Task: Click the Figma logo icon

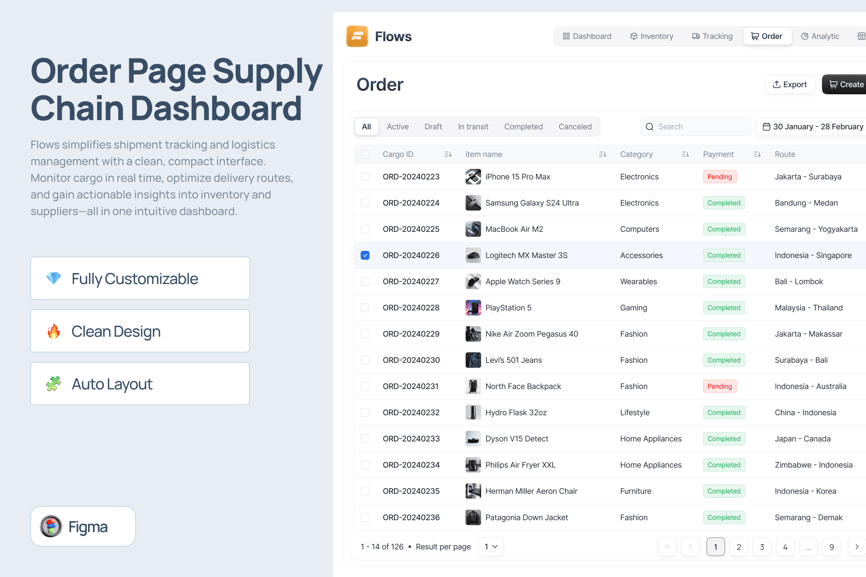Action: tap(51, 526)
